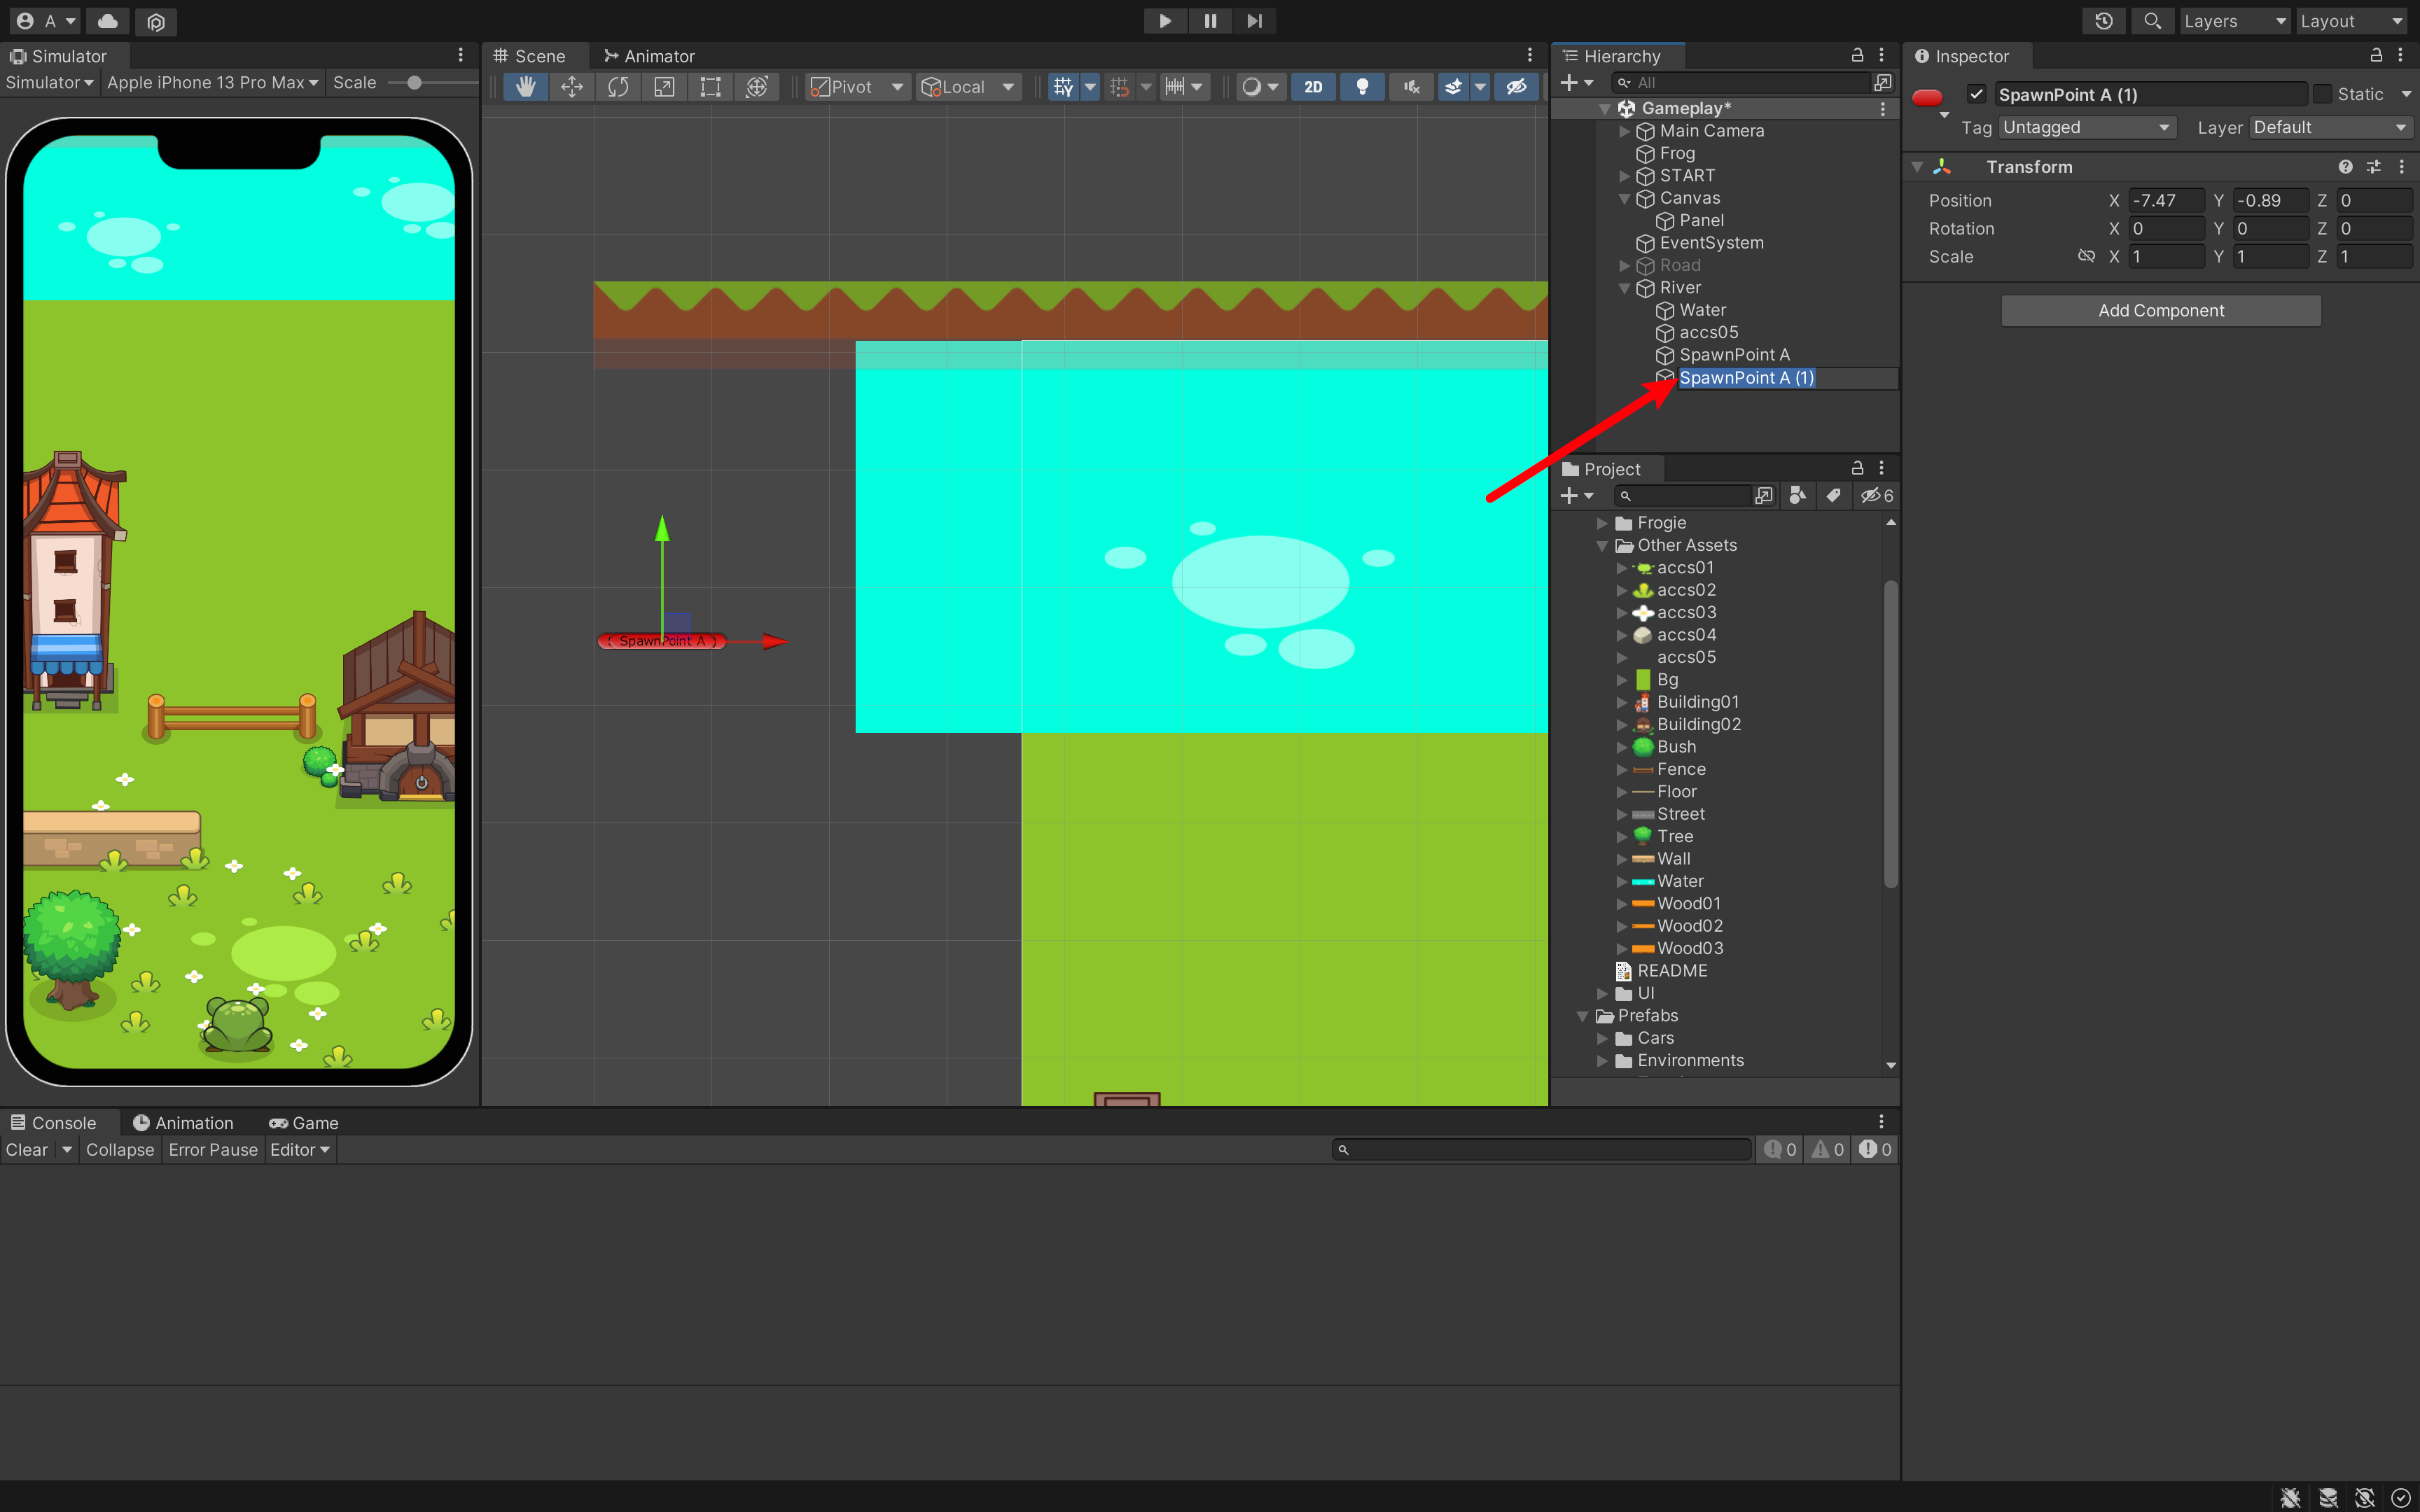The width and height of the screenshot is (2420, 1512).
Task: Collapse the Other Assets folder
Action: pos(1602,546)
